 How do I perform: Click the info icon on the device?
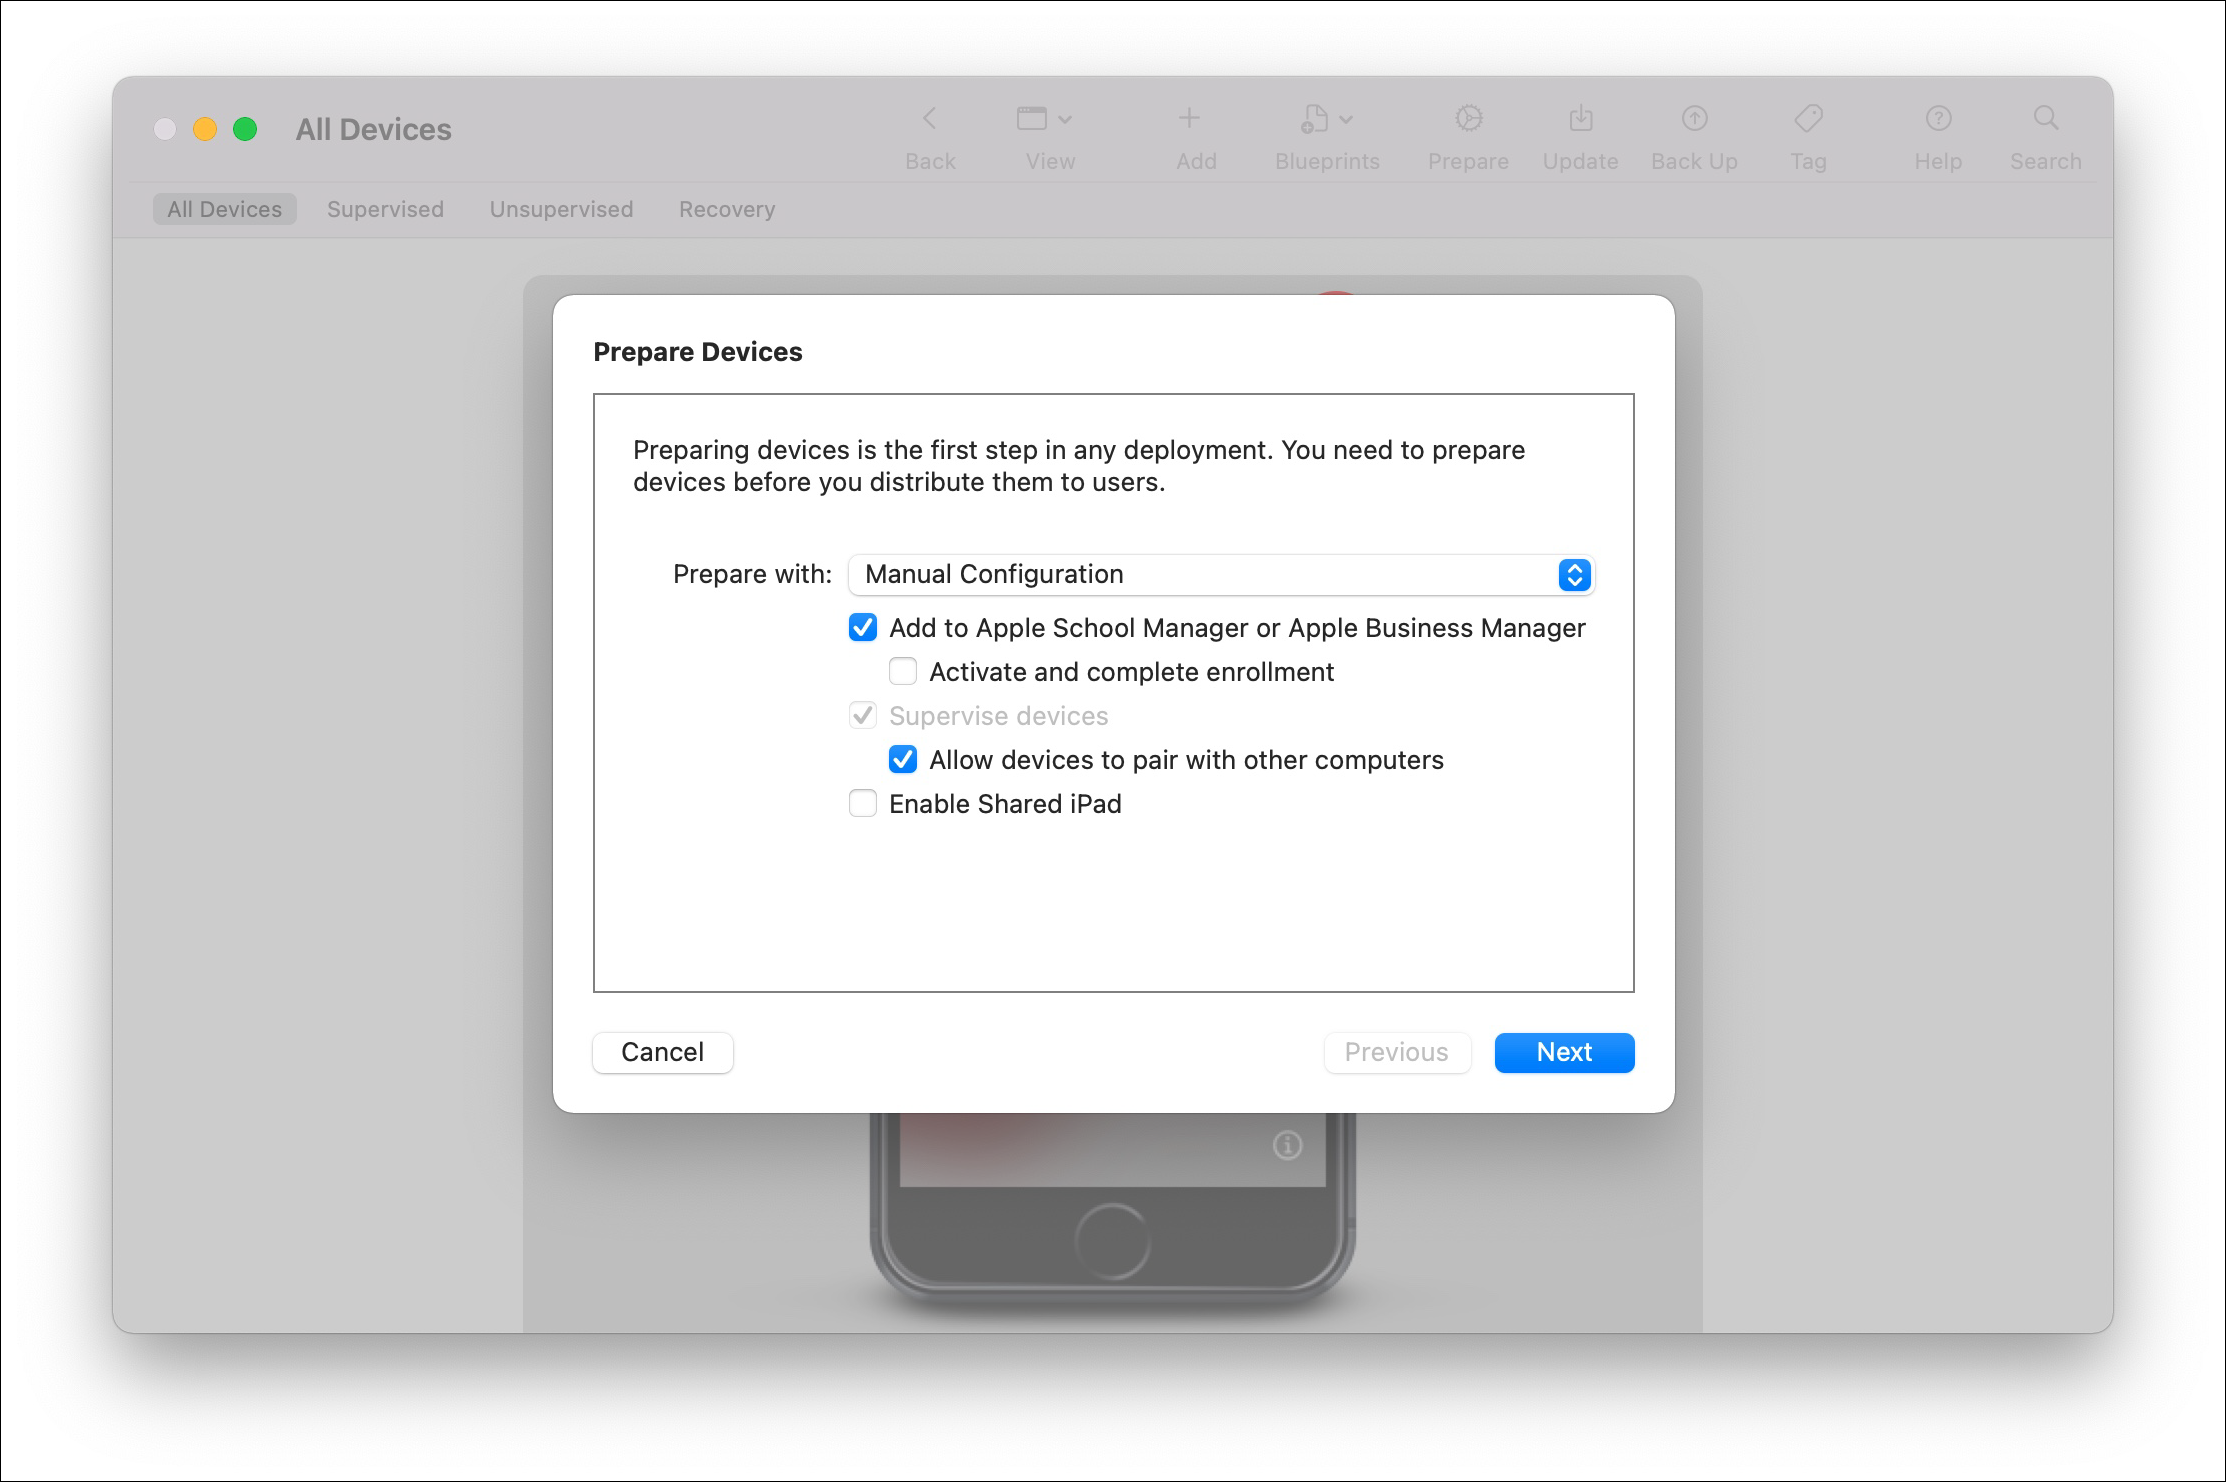click(x=1288, y=1145)
